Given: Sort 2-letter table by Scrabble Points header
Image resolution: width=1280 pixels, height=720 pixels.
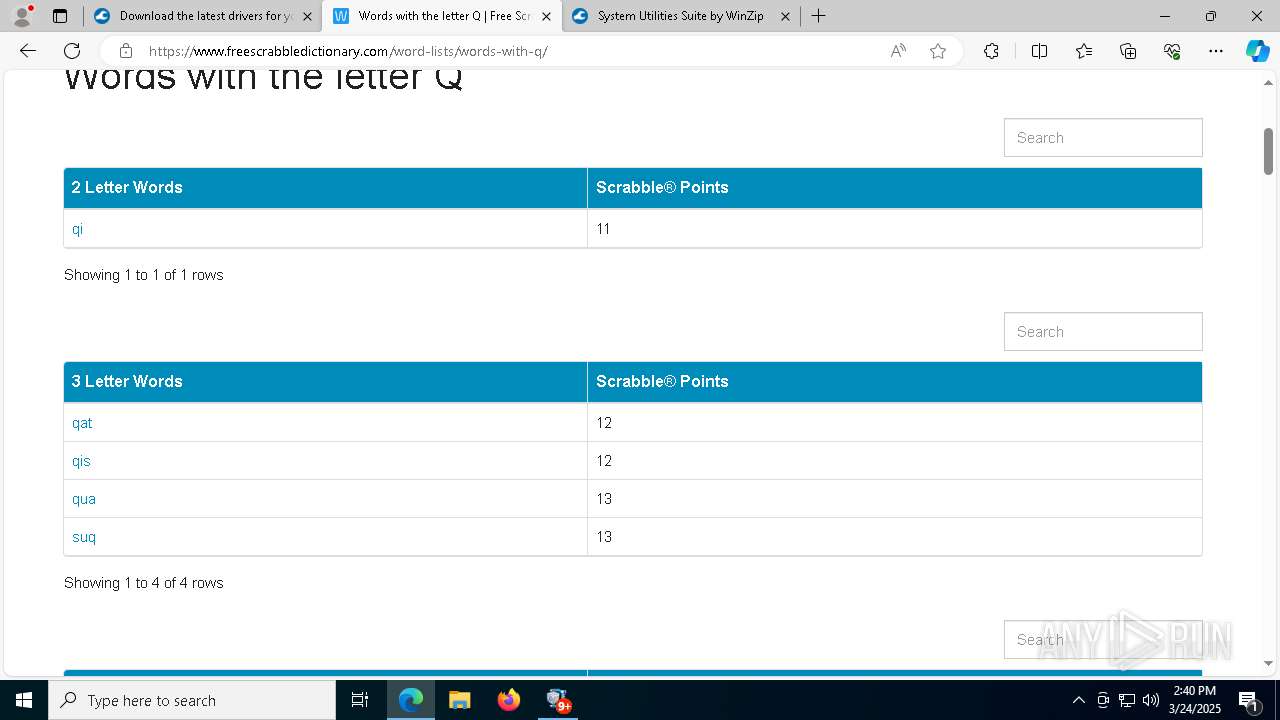Looking at the screenshot, I should pos(895,188).
